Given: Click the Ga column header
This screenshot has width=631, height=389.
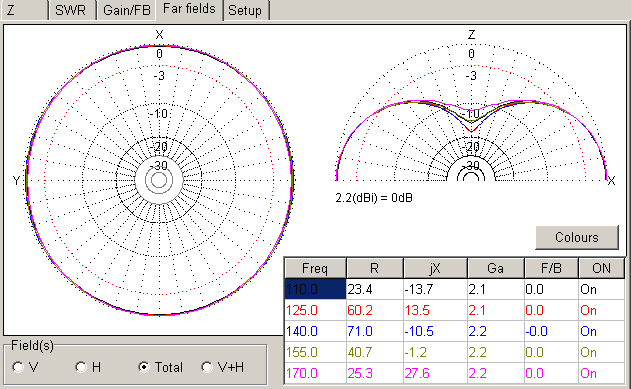Looking at the screenshot, I should (x=495, y=268).
